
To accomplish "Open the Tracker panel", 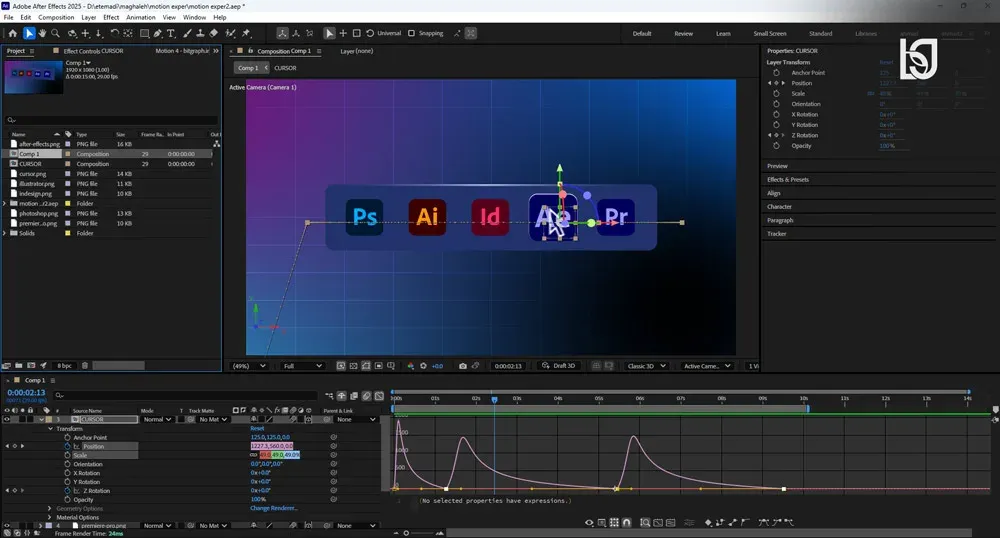I will [777, 234].
